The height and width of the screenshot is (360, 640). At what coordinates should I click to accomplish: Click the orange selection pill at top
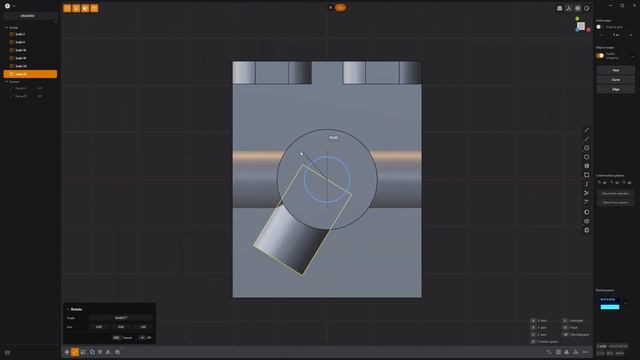[x=340, y=7]
